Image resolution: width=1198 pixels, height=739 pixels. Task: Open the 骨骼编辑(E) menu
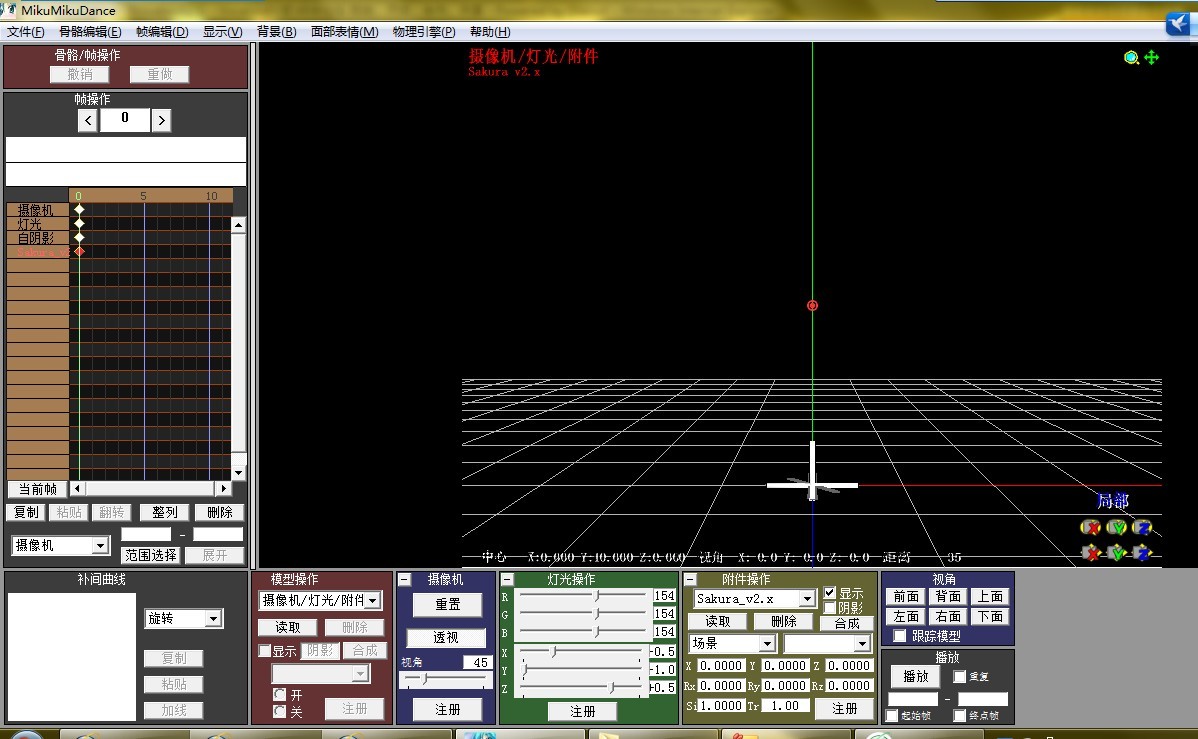pyautogui.click(x=90, y=31)
